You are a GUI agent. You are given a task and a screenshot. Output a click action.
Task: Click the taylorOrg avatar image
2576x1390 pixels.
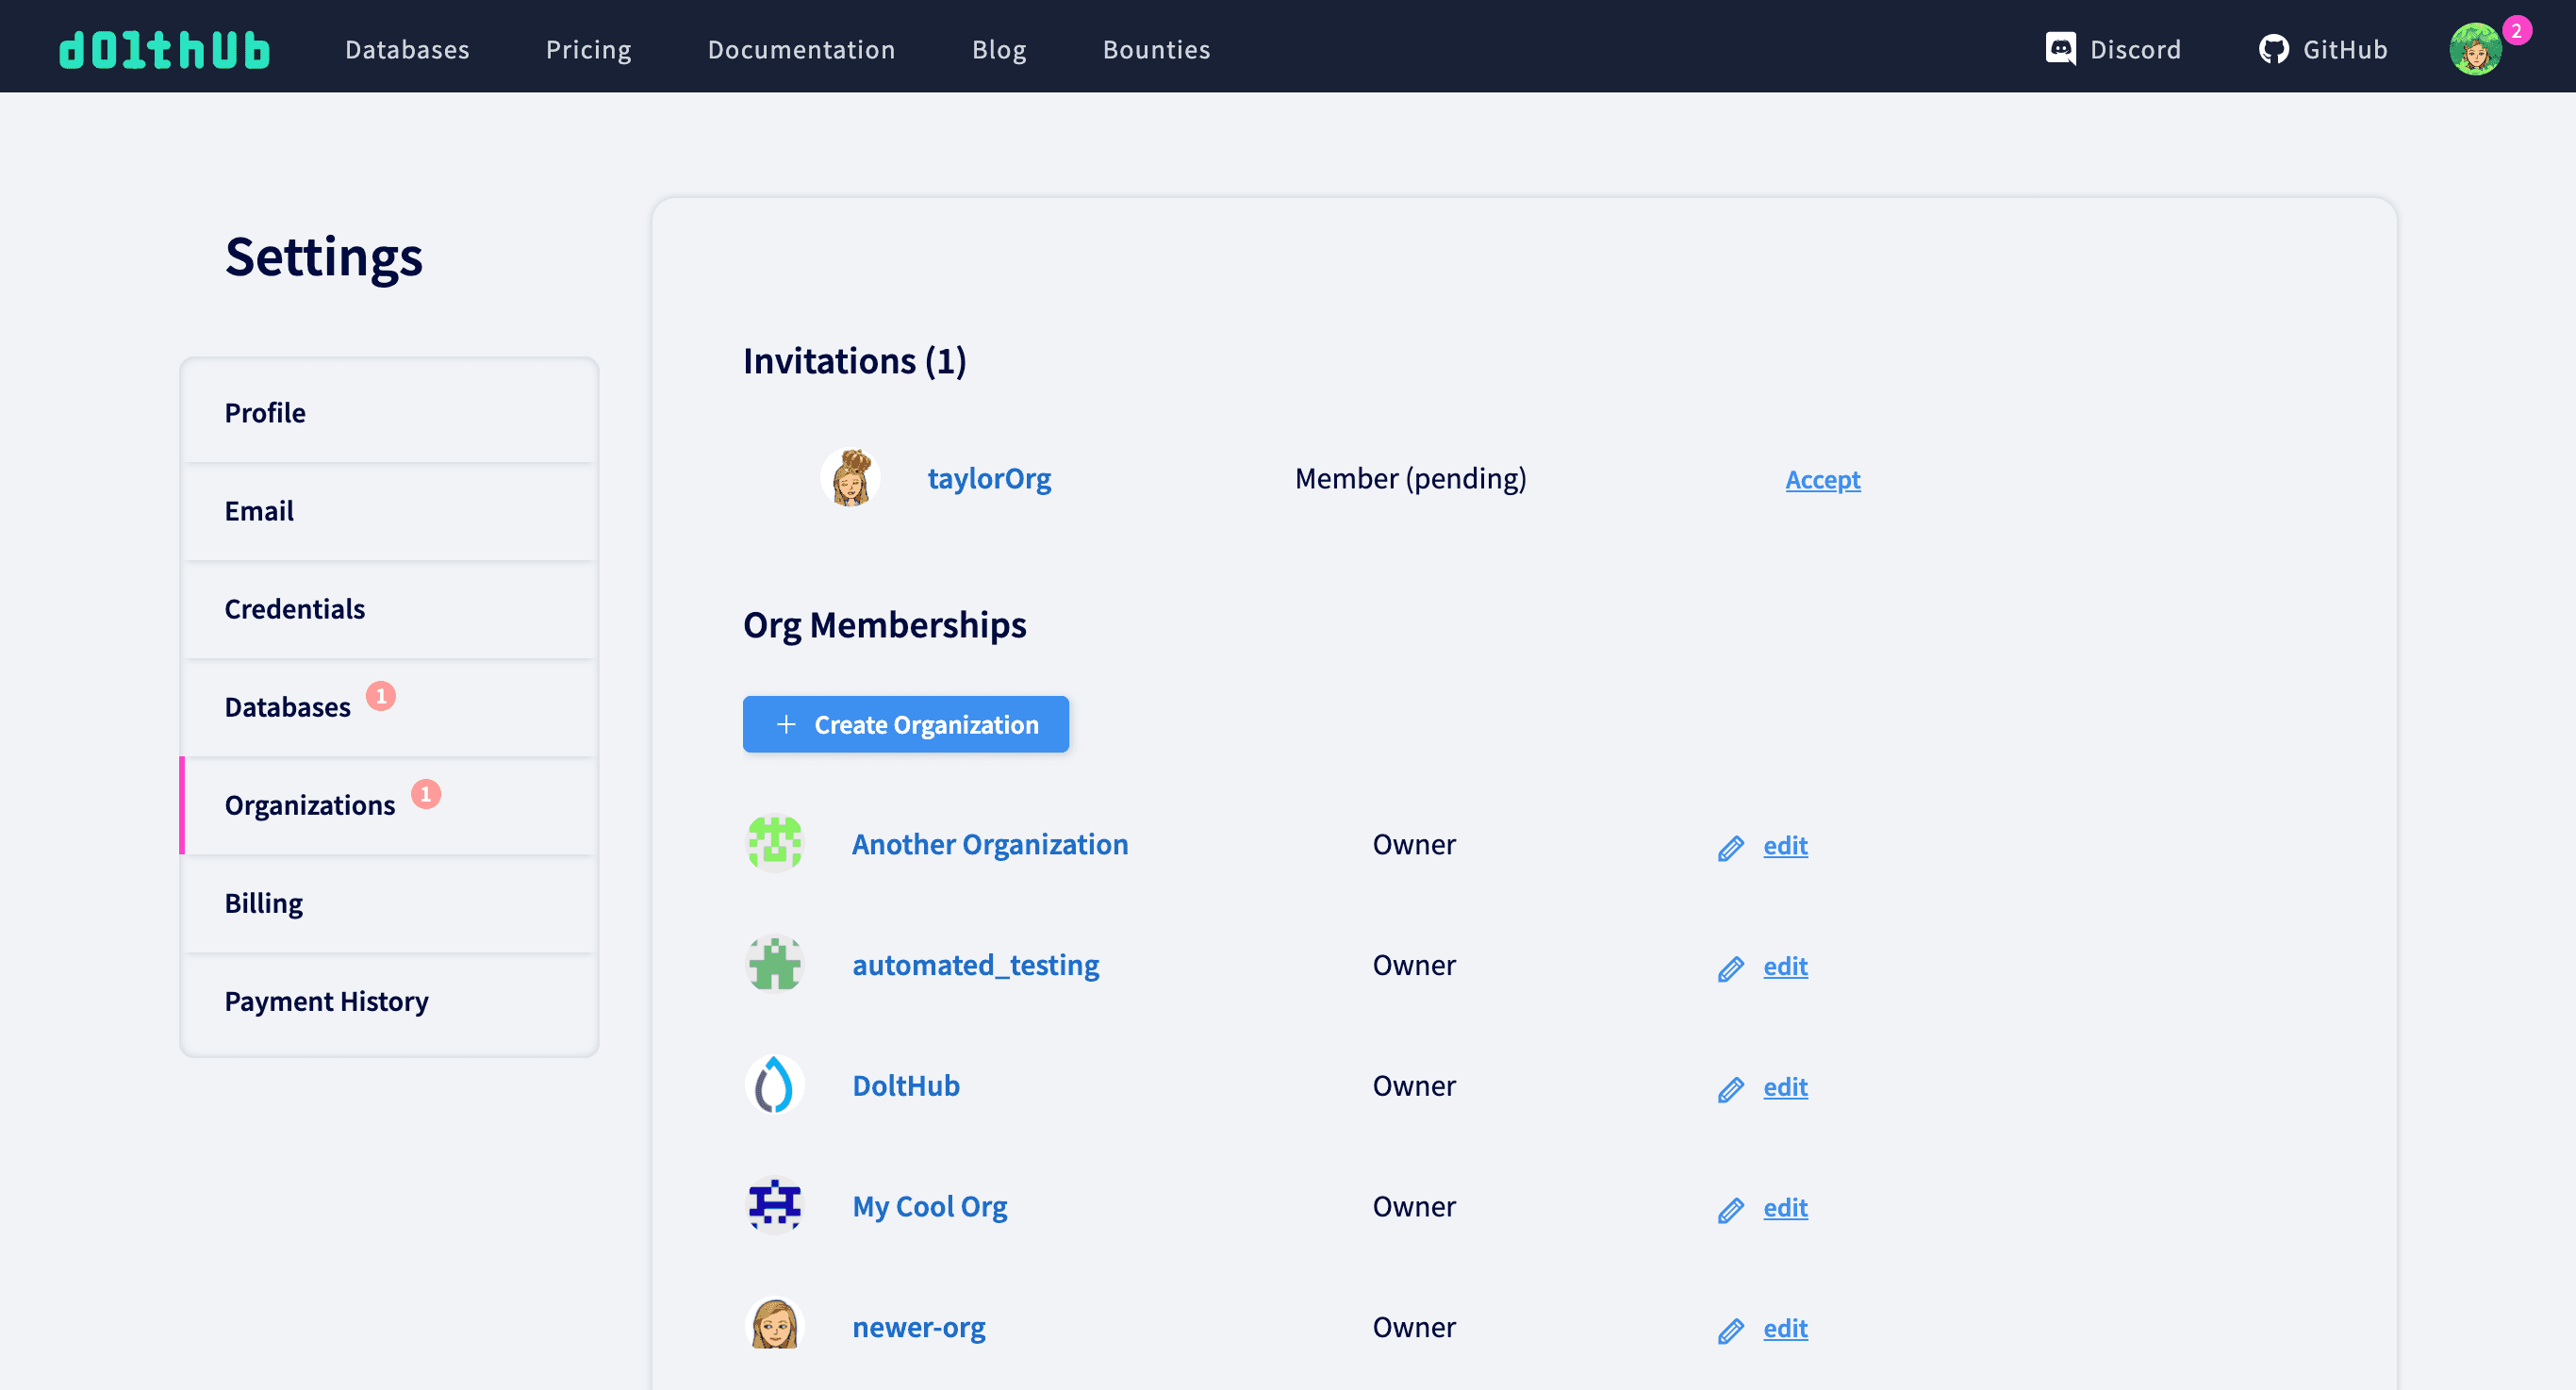pos(851,478)
